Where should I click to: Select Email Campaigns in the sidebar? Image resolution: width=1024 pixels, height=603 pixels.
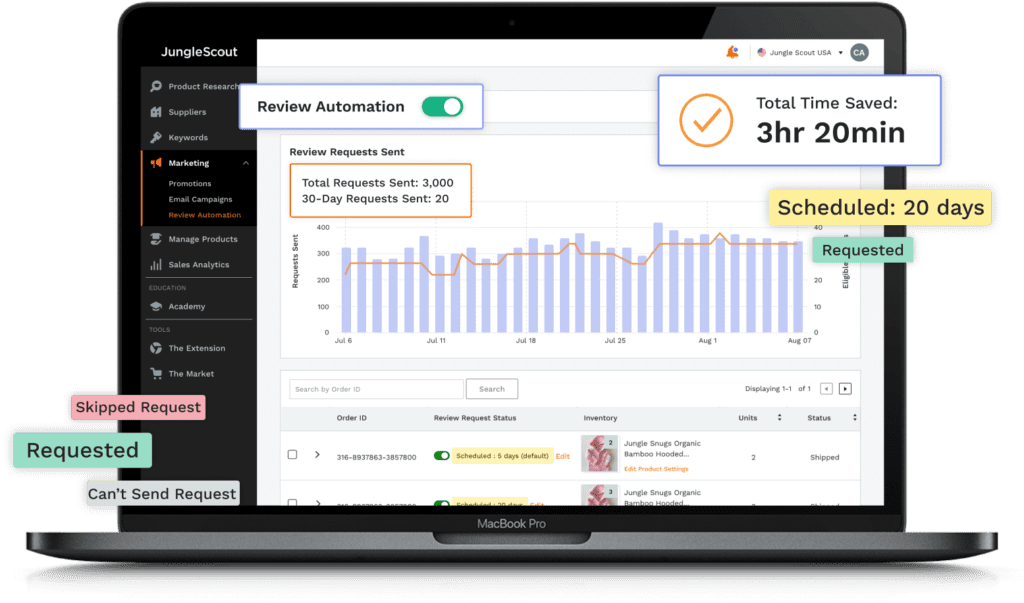click(x=200, y=199)
